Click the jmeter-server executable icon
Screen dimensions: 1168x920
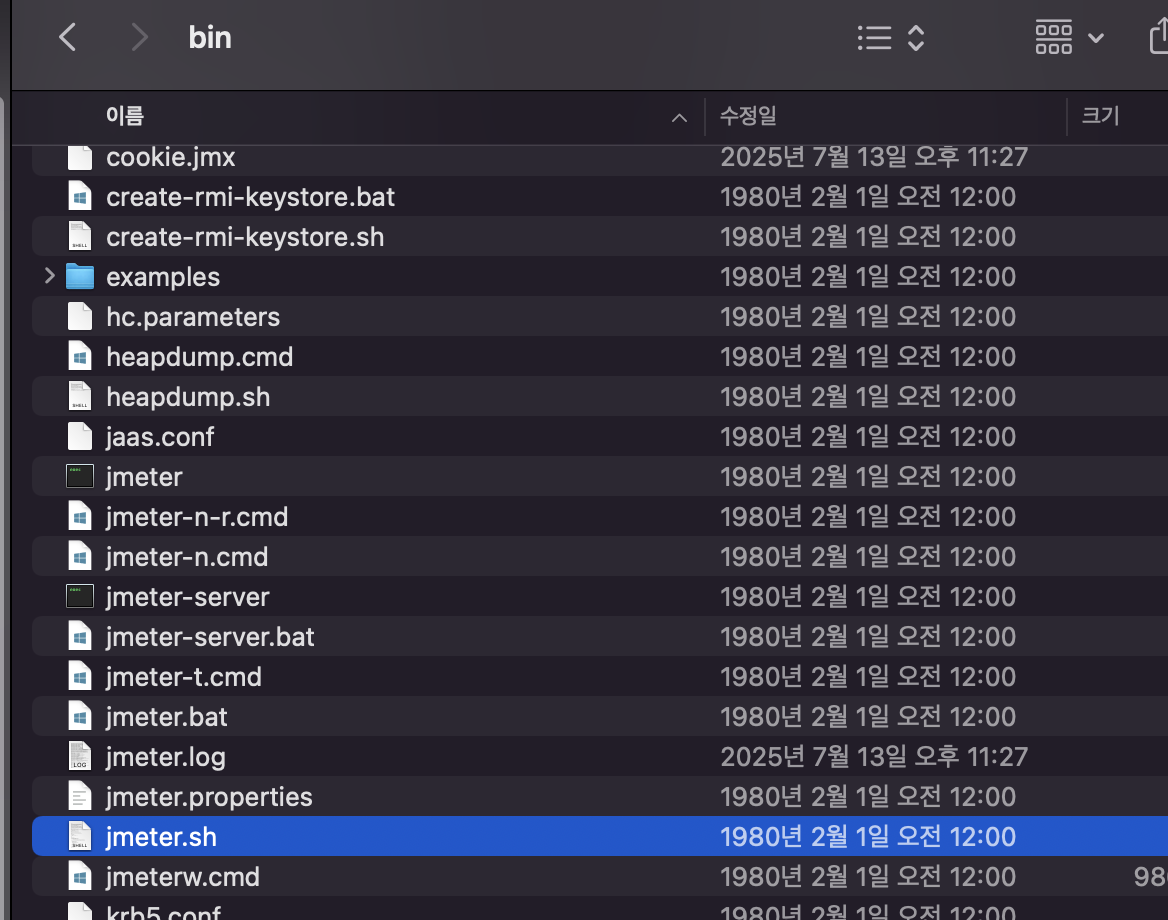coord(80,597)
